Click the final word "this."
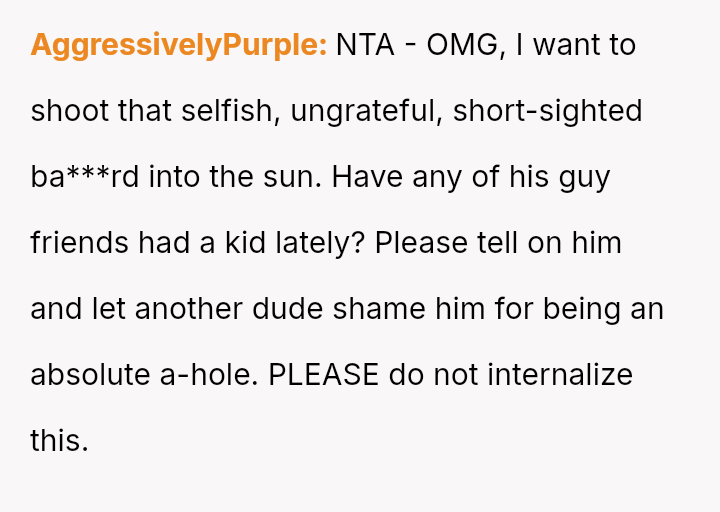 [x=59, y=441]
